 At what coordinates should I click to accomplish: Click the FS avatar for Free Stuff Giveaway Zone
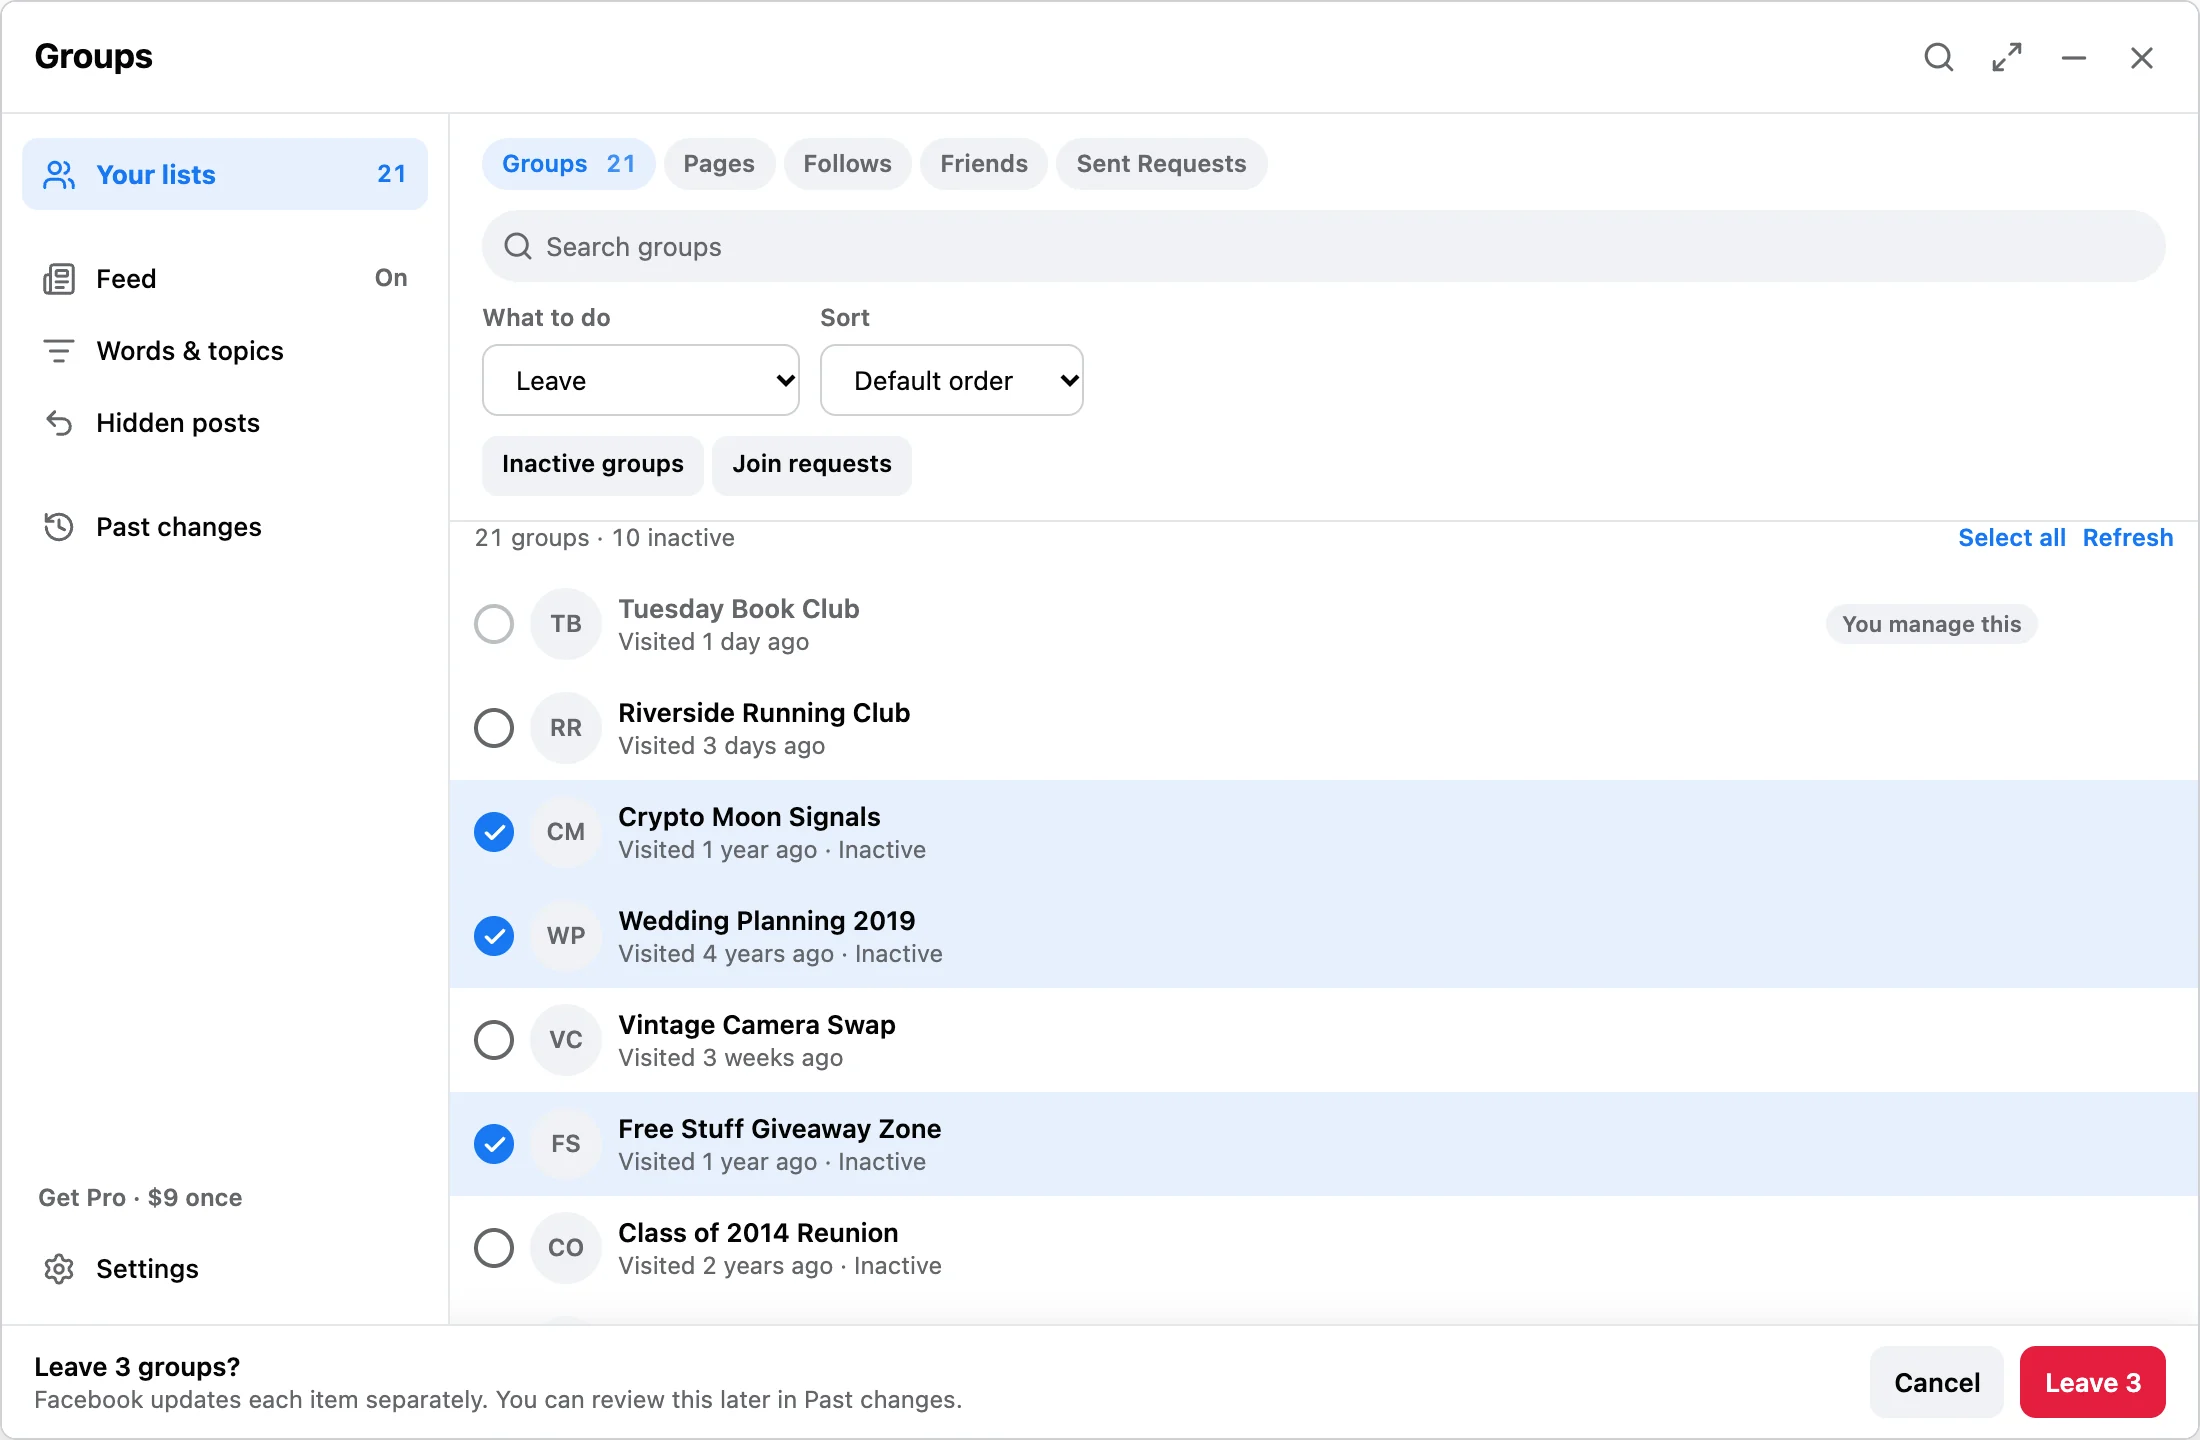[566, 1144]
